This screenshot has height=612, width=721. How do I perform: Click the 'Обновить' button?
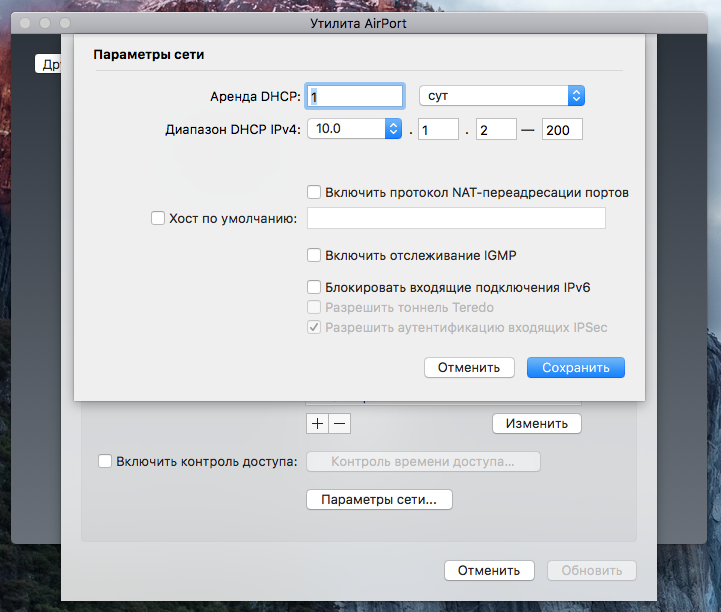point(591,570)
